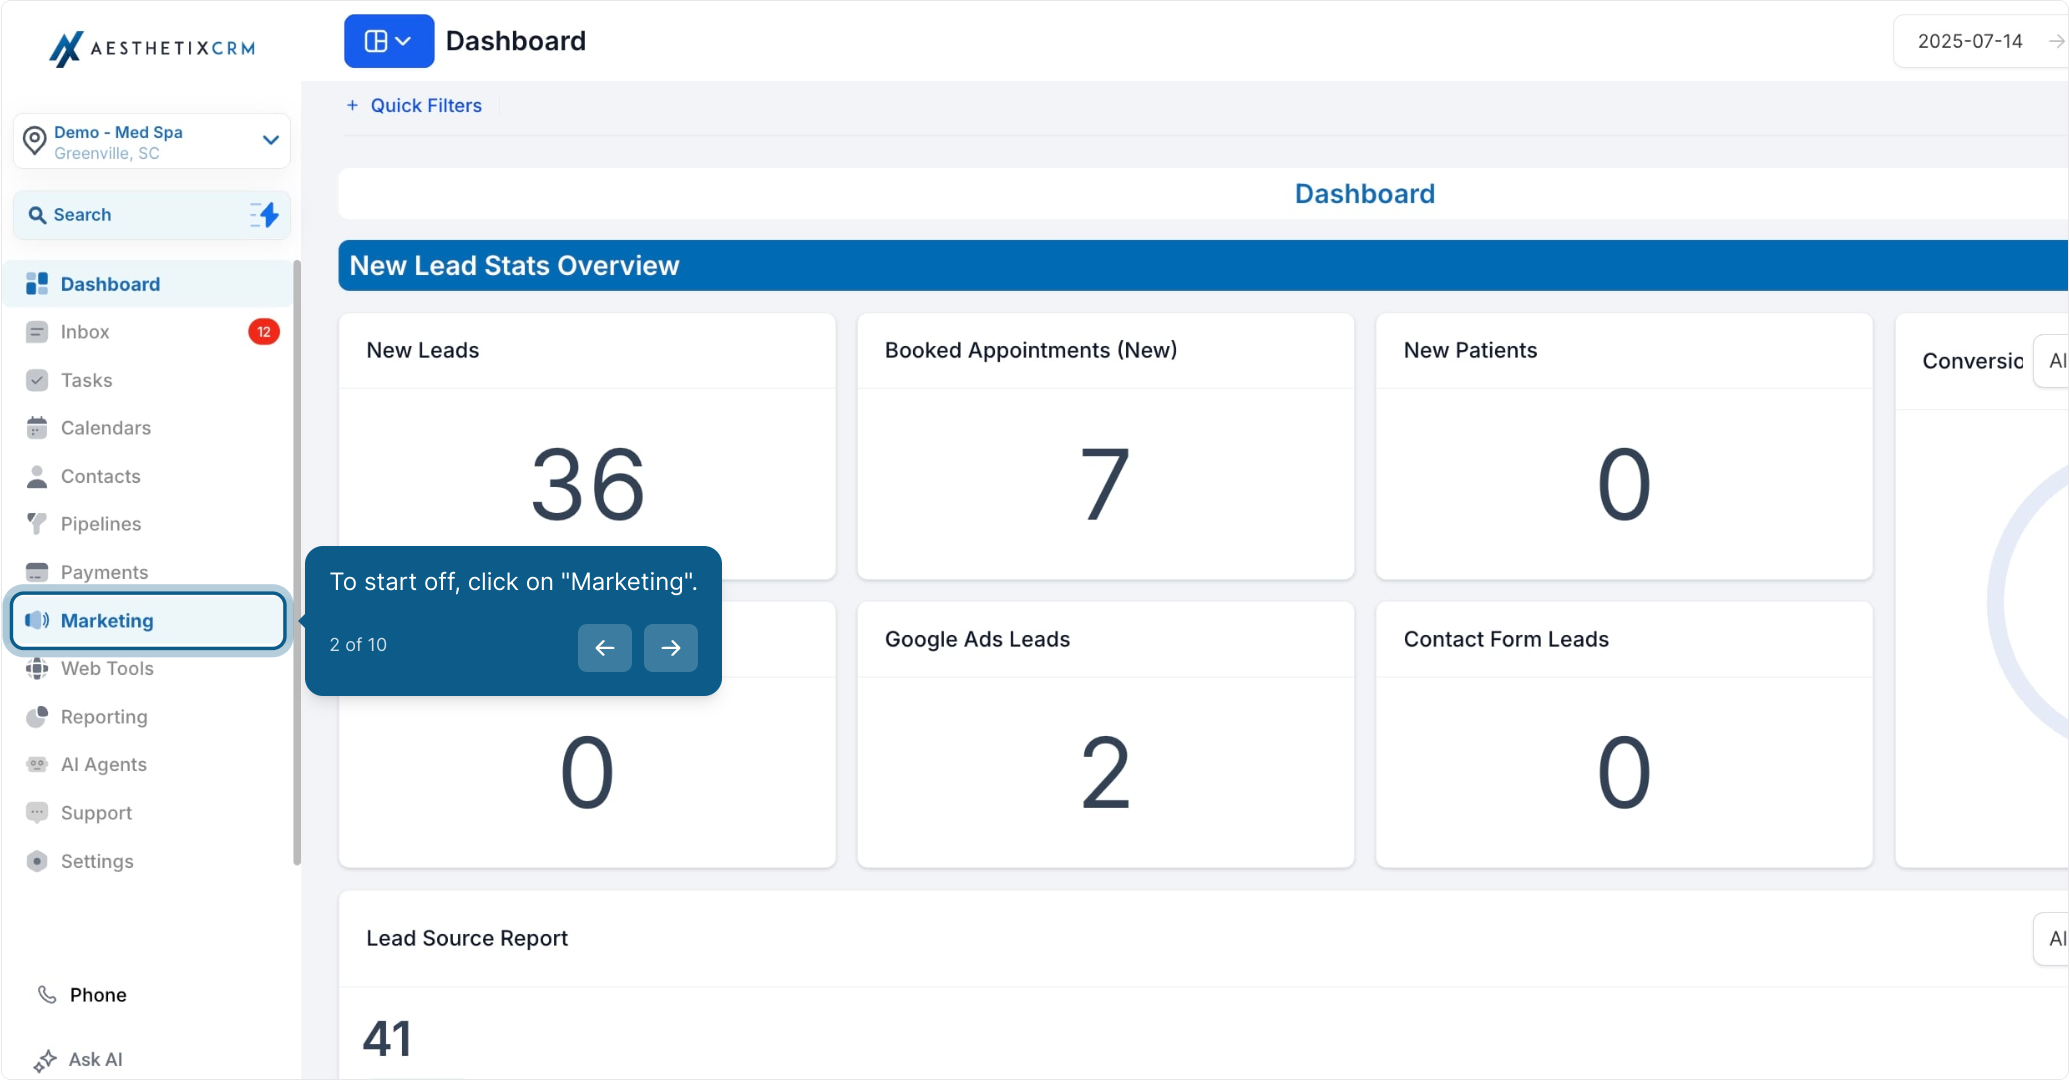Open Settings in the sidebar
2070x1080 pixels.
pos(148,861)
